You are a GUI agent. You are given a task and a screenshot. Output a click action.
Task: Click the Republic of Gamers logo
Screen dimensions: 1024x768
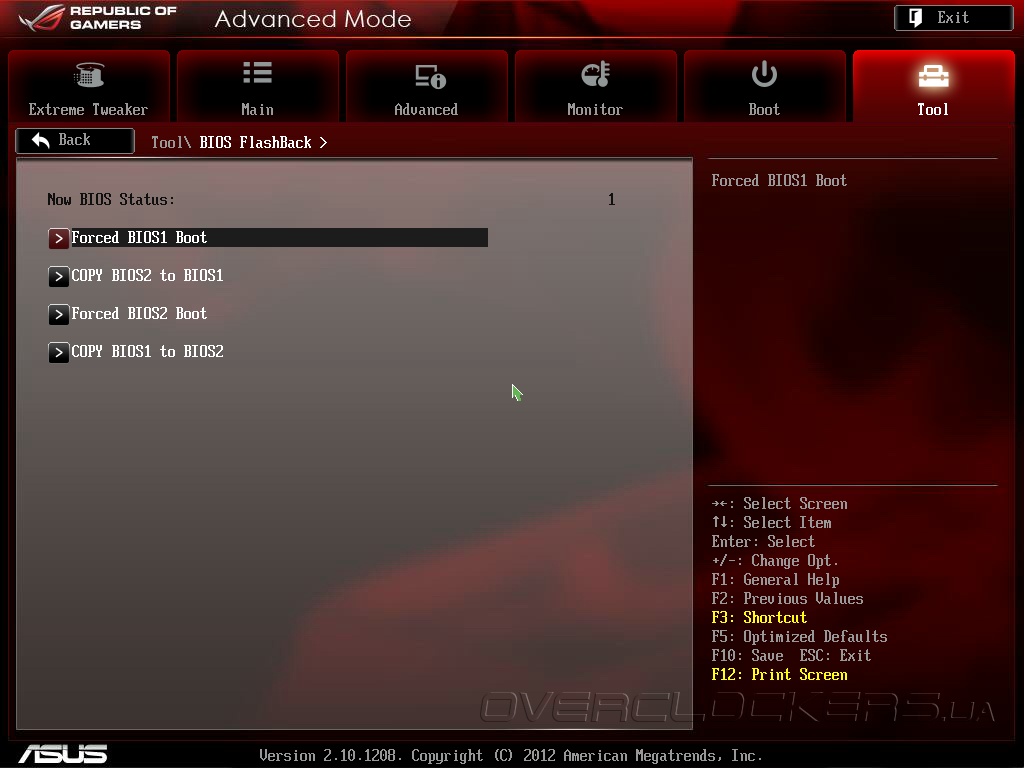tap(98, 18)
